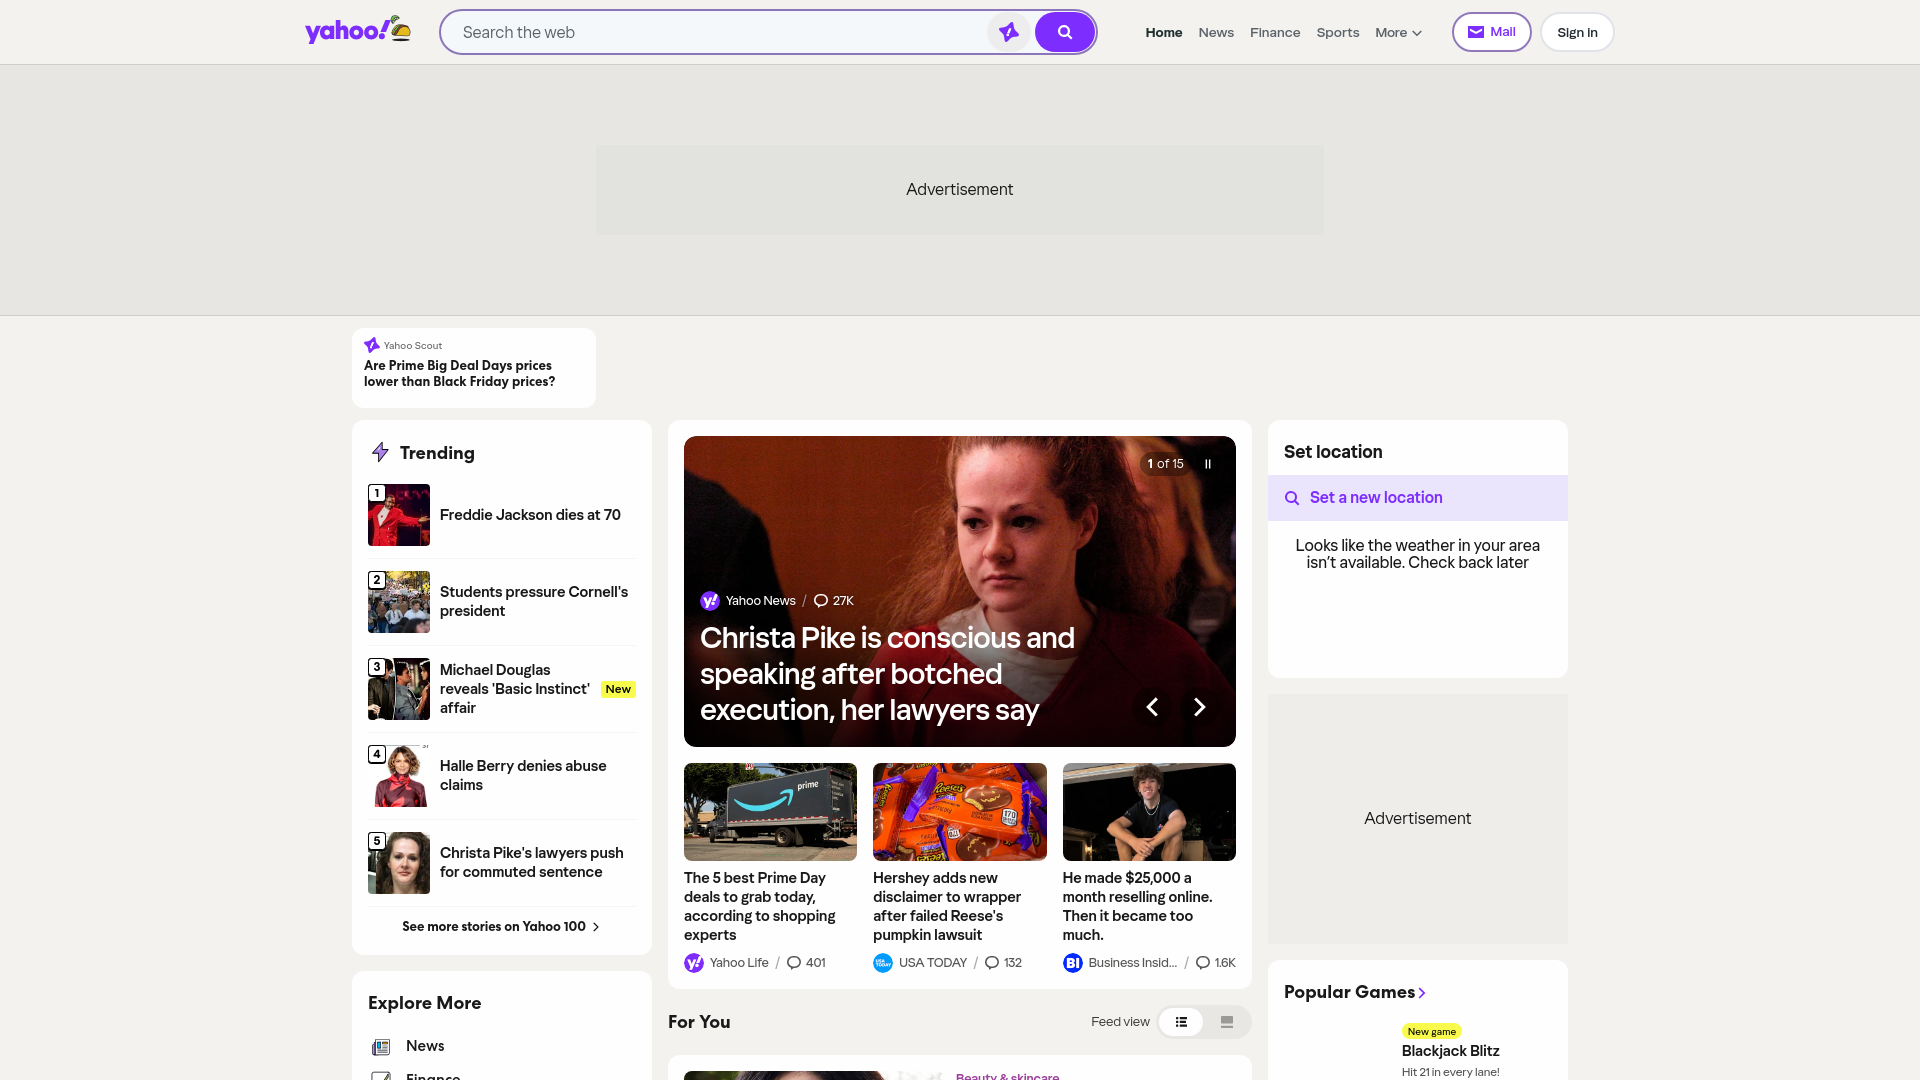Click the Popular Games heading

pos(1349,992)
